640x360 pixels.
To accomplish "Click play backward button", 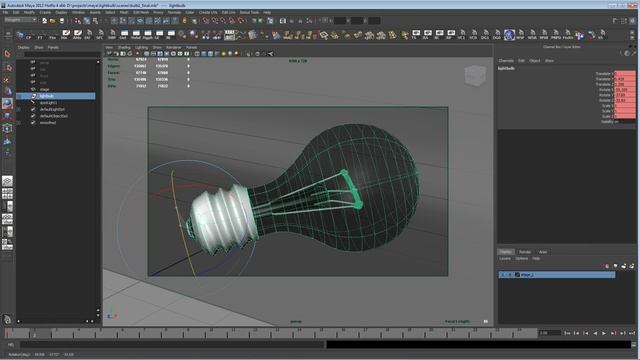I will pyautogui.click(x=595, y=333).
